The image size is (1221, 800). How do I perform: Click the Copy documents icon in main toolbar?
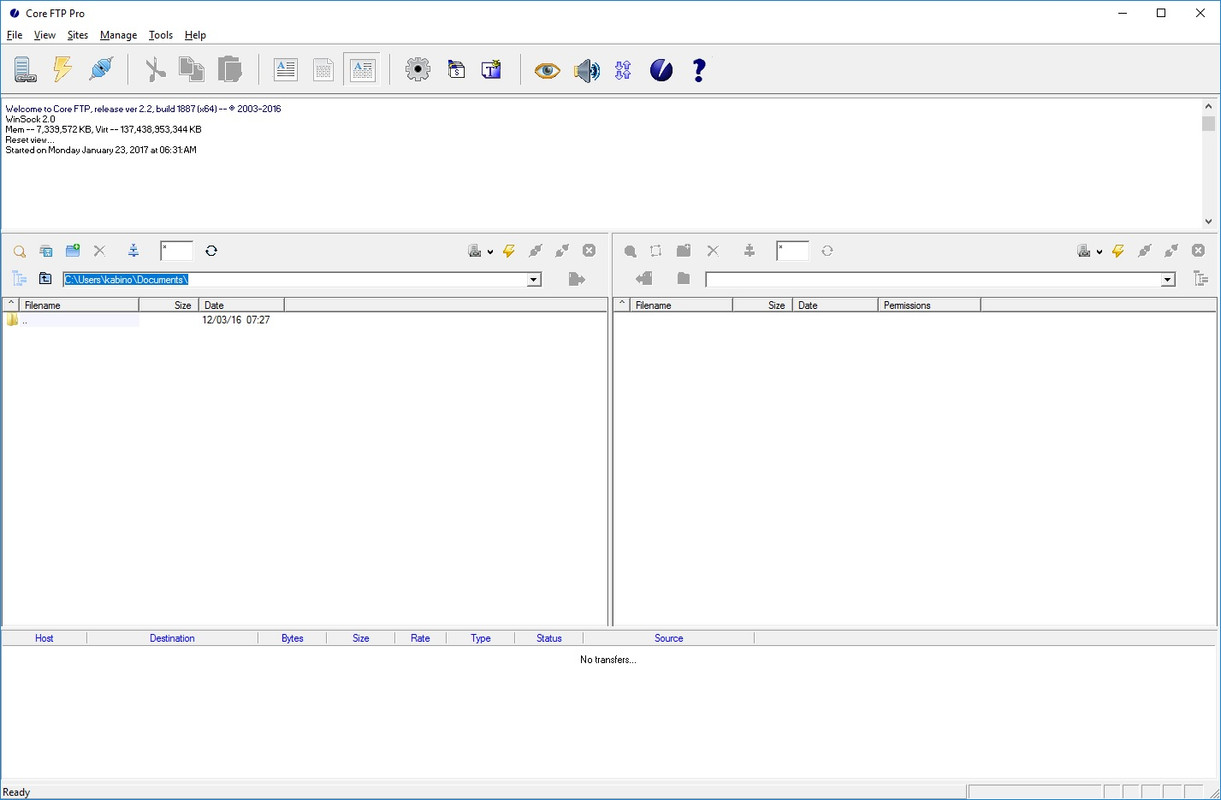[192, 69]
